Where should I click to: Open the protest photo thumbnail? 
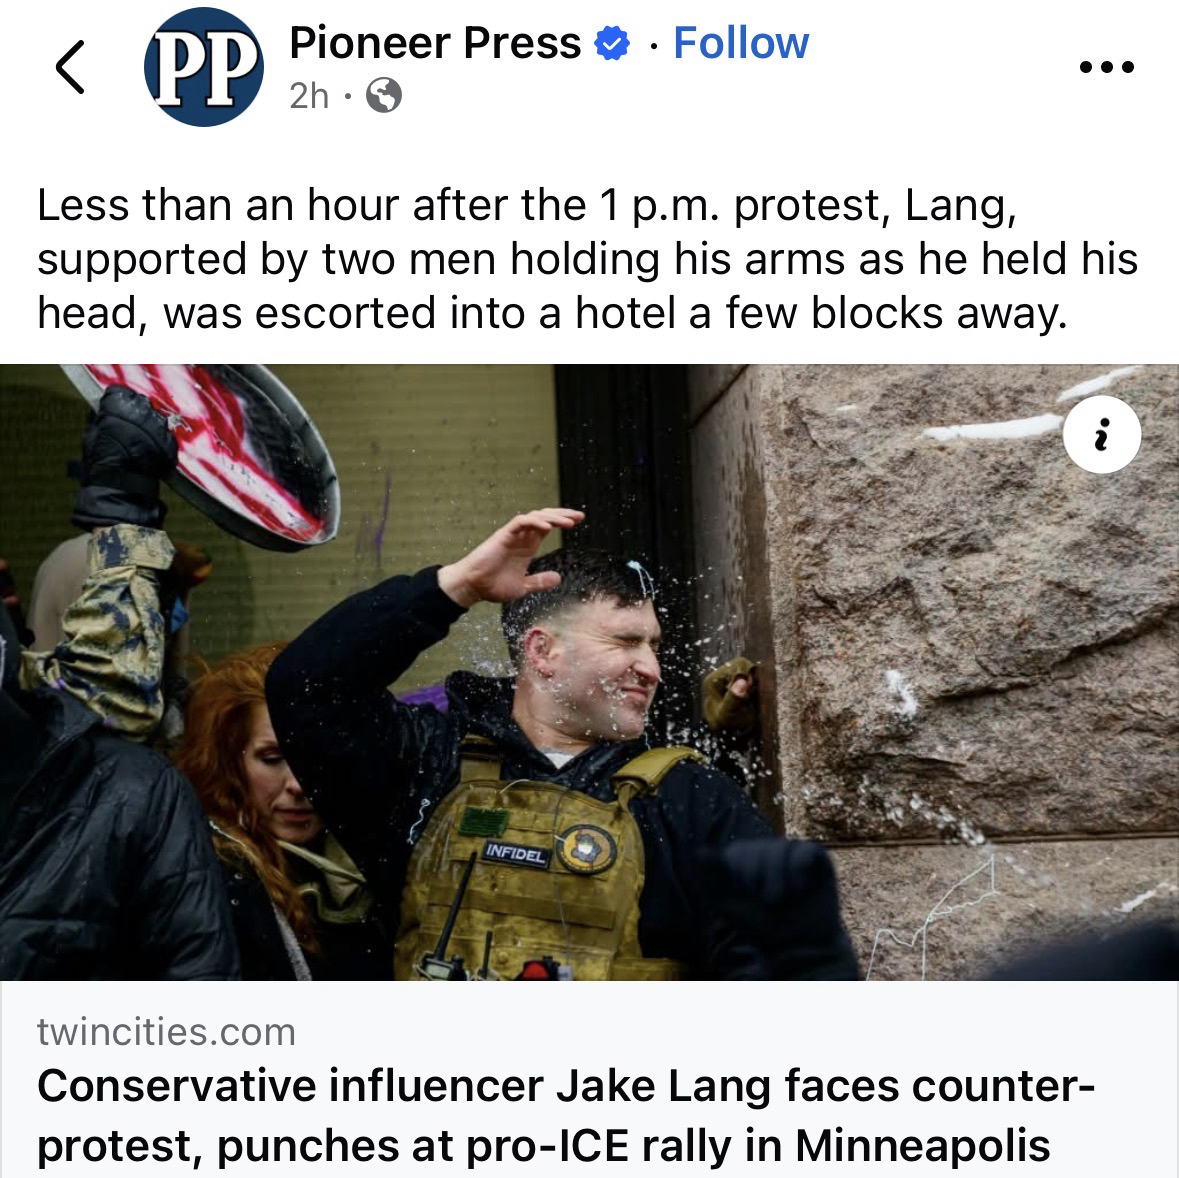coord(590,672)
